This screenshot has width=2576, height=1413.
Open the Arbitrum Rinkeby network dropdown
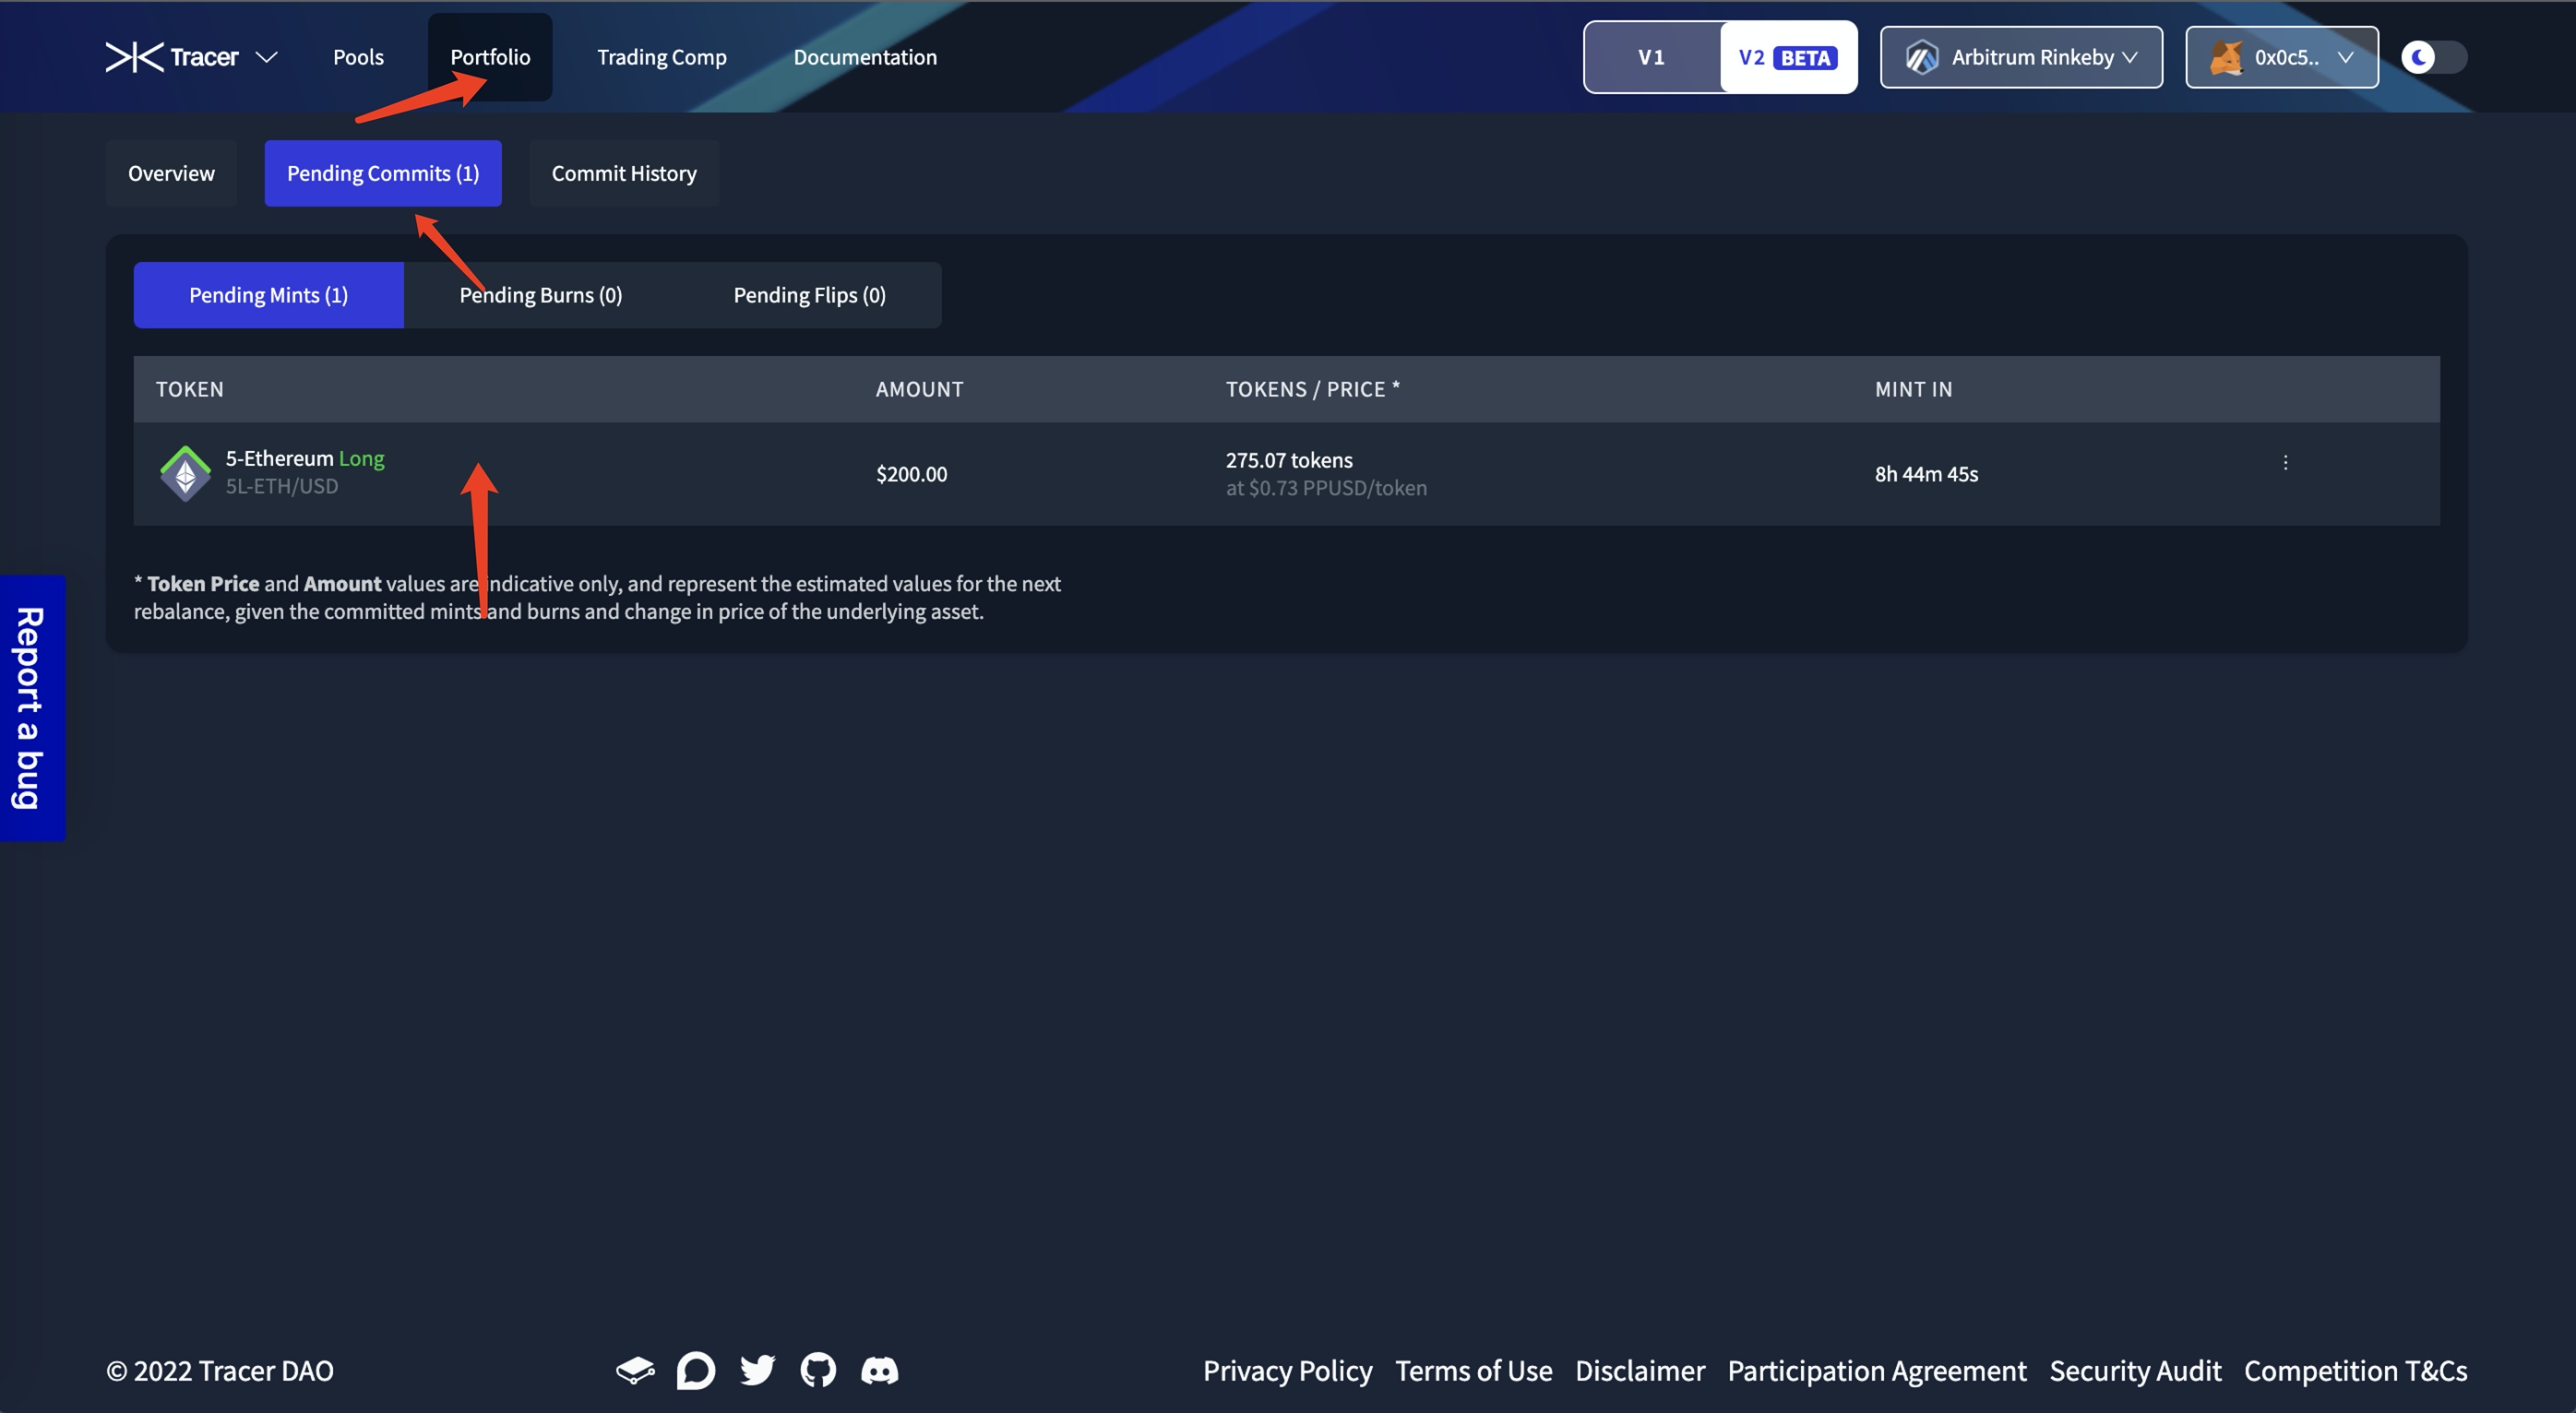coord(2021,57)
